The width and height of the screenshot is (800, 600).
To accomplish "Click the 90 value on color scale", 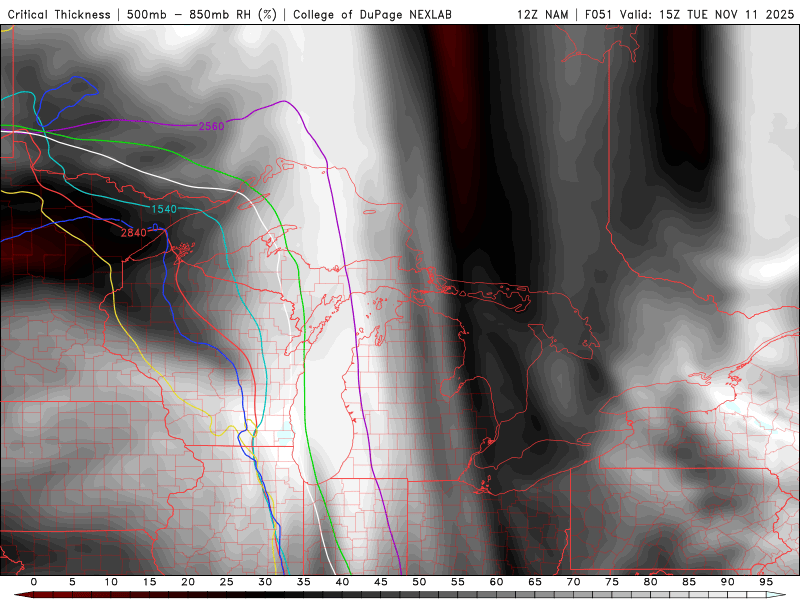I will 728,582.
